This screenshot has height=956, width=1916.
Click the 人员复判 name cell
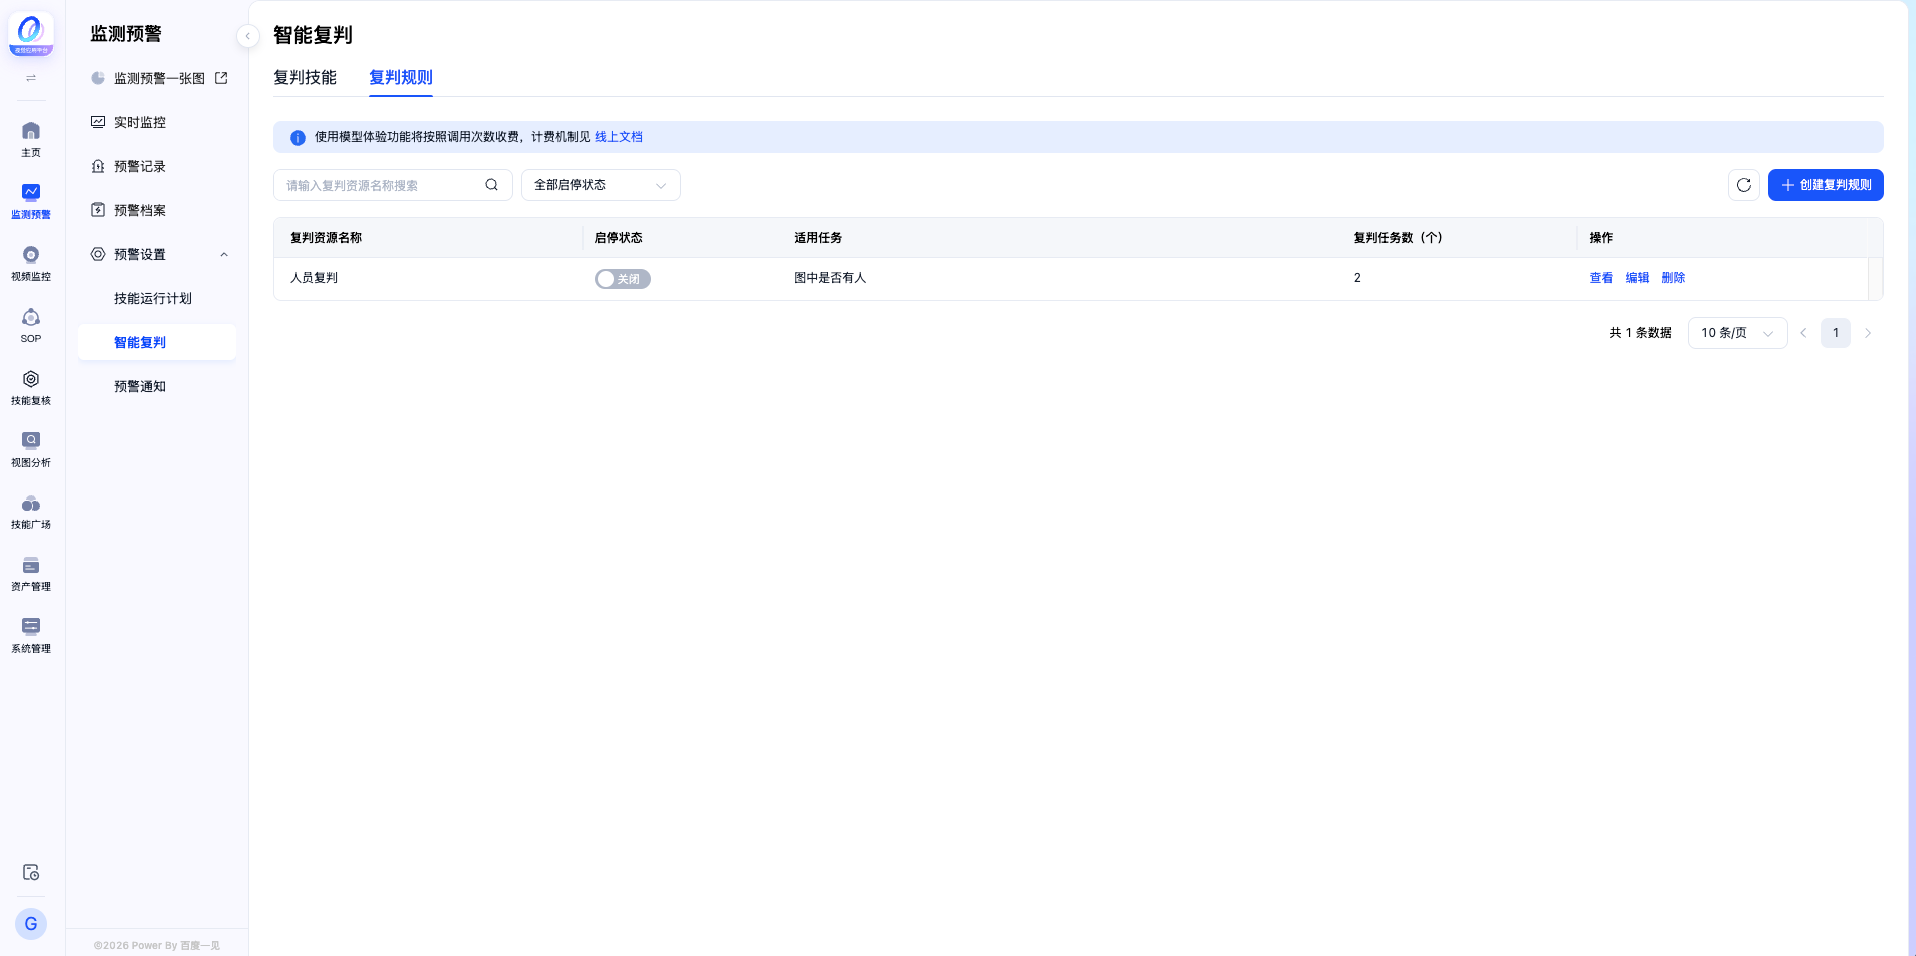point(314,278)
